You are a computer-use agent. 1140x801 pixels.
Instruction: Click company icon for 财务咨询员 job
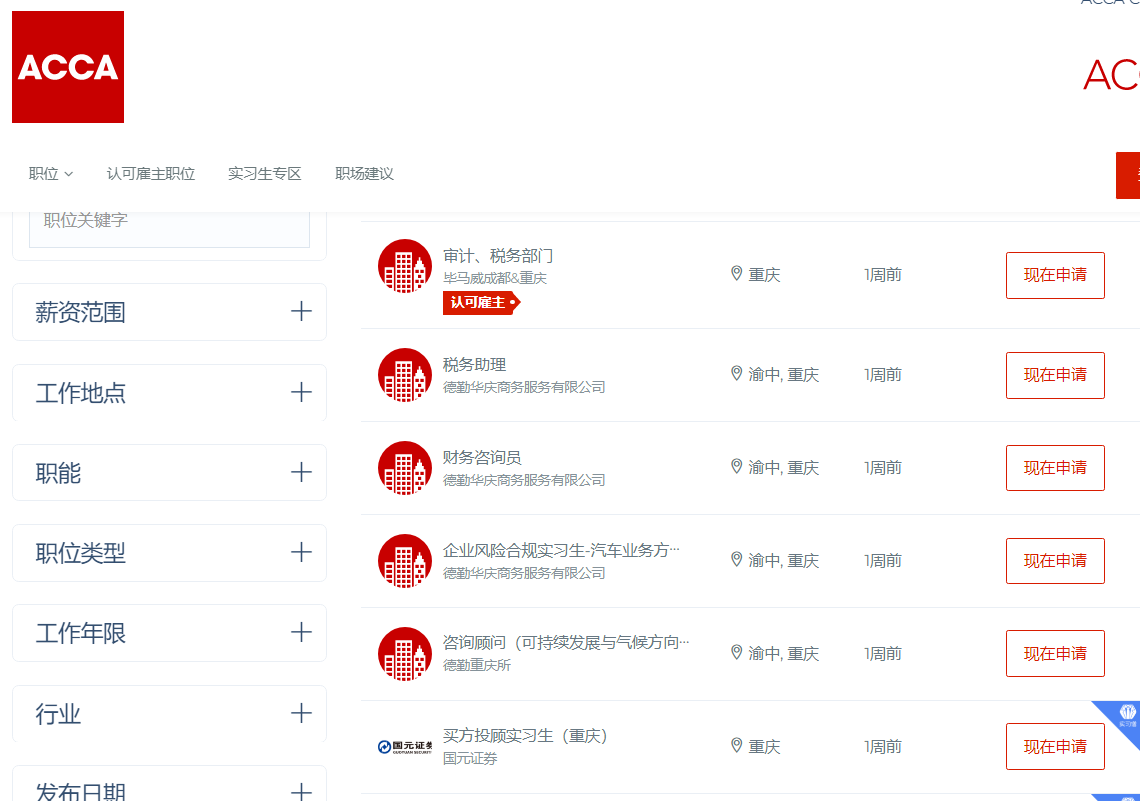405,468
